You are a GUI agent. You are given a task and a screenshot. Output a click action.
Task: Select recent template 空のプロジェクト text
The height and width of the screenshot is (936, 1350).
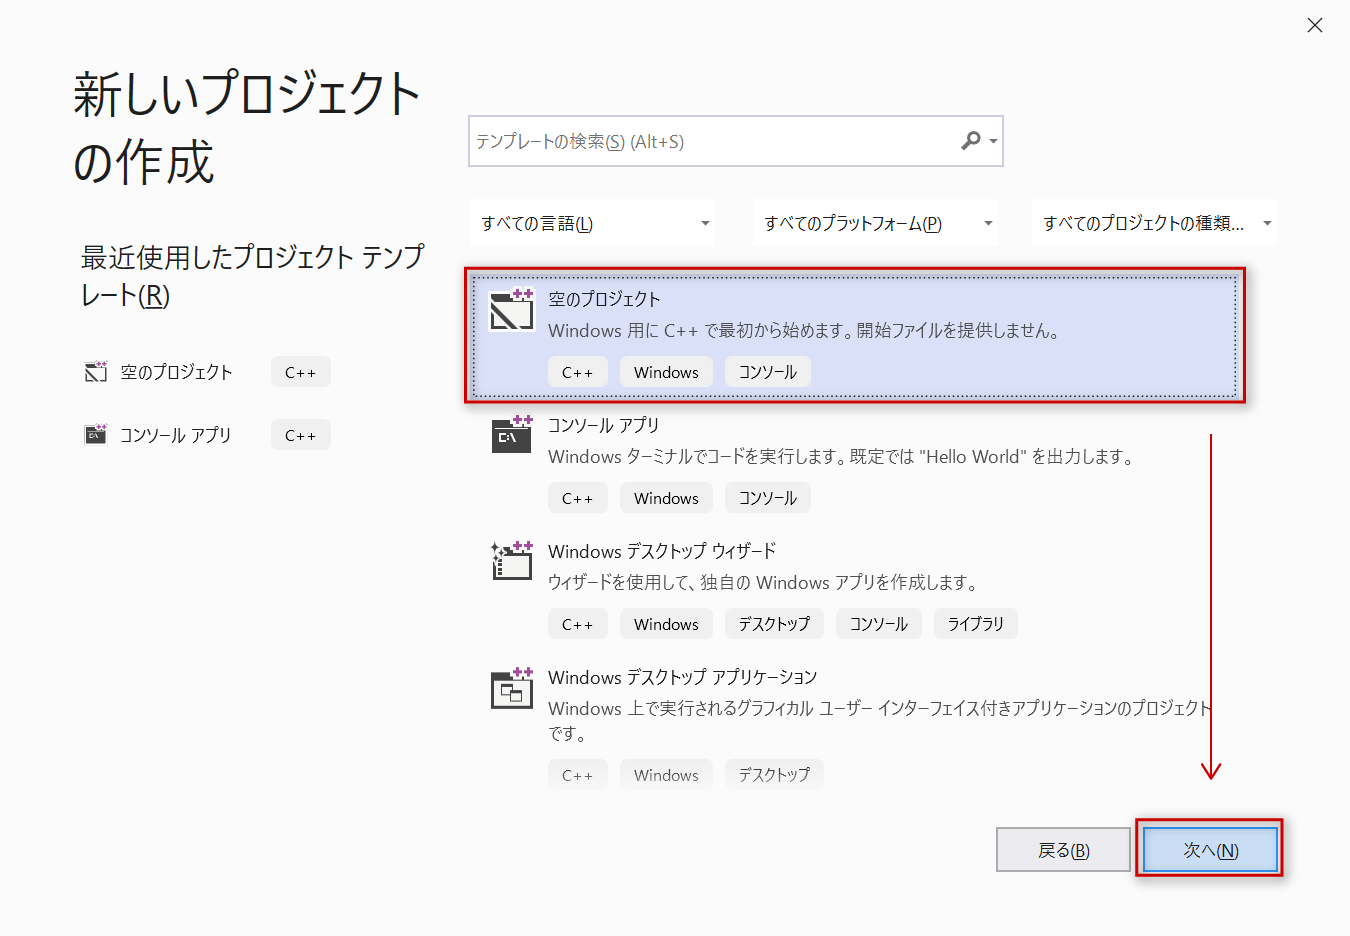click(x=176, y=372)
